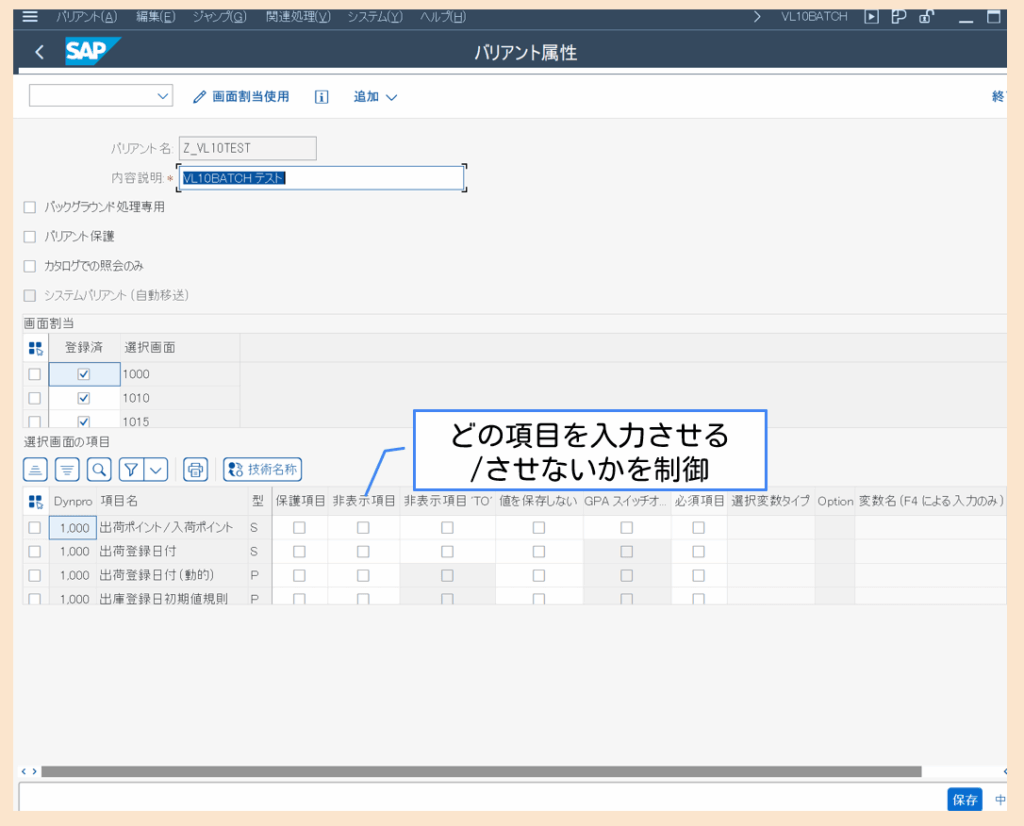Click the Option column header
Screen dimensions: 1024x826
pos(835,501)
